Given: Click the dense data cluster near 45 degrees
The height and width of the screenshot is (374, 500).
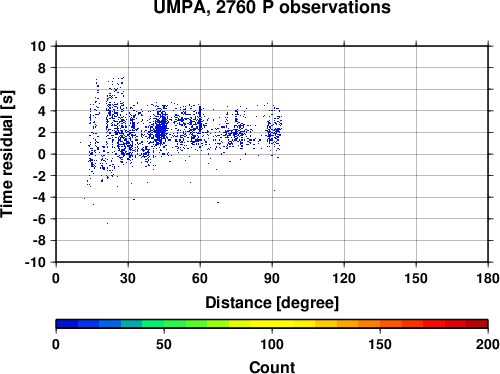Looking at the screenshot, I should tap(161, 128).
